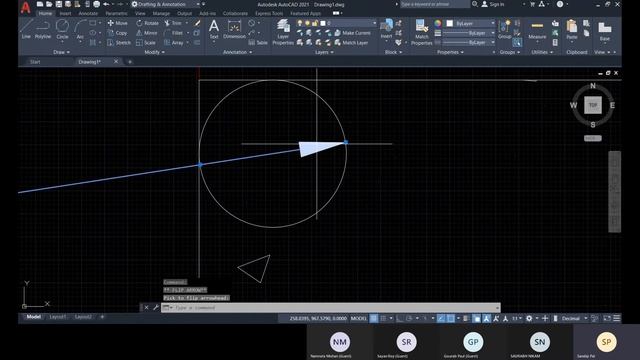Click the Group tool
This screenshot has height=360, width=640.
pyautogui.click(x=504, y=29)
